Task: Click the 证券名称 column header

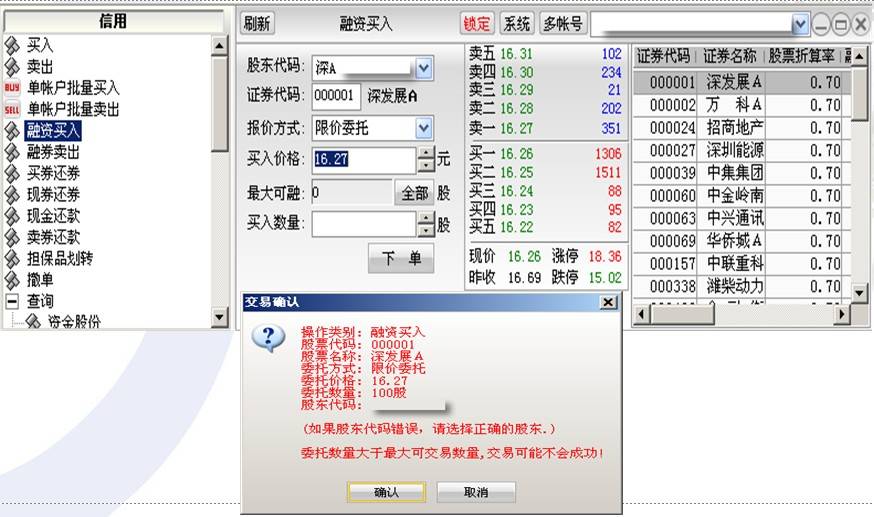Action: [730, 56]
